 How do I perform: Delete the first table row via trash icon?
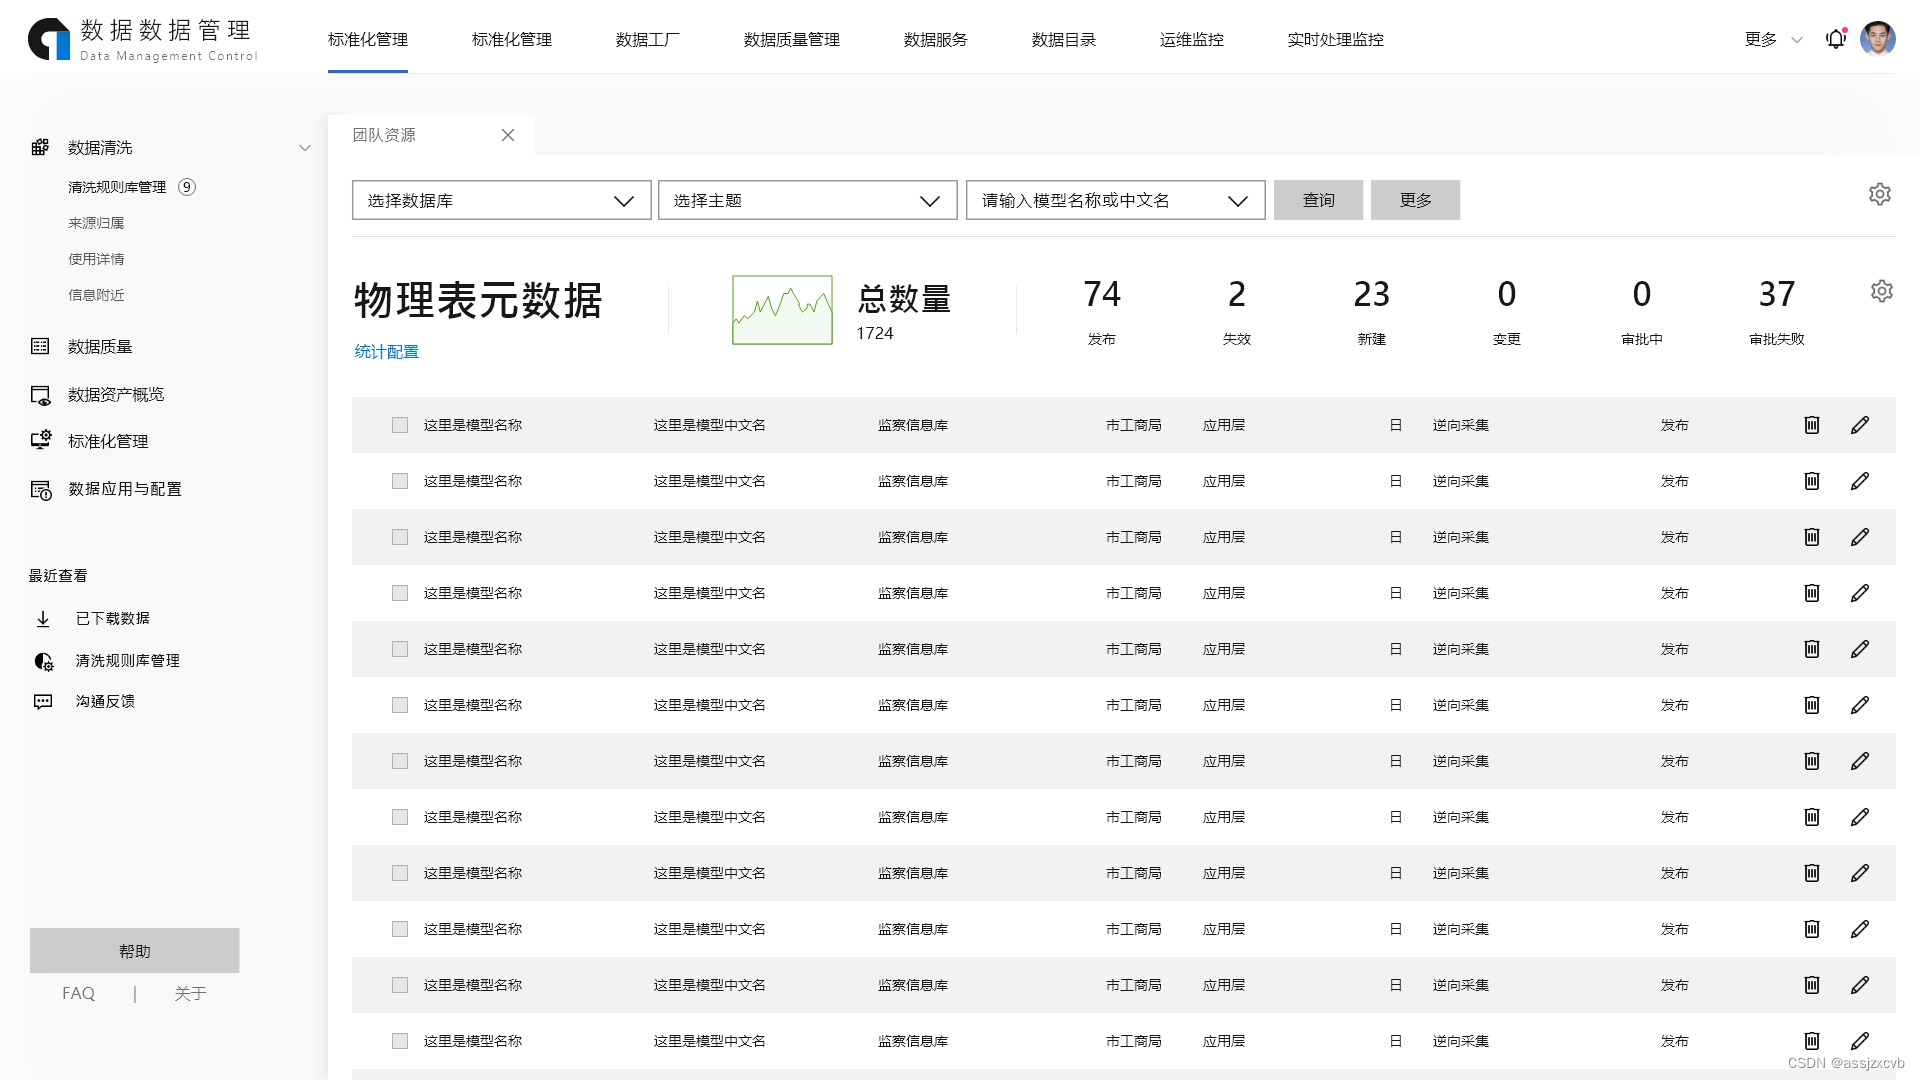1811,424
